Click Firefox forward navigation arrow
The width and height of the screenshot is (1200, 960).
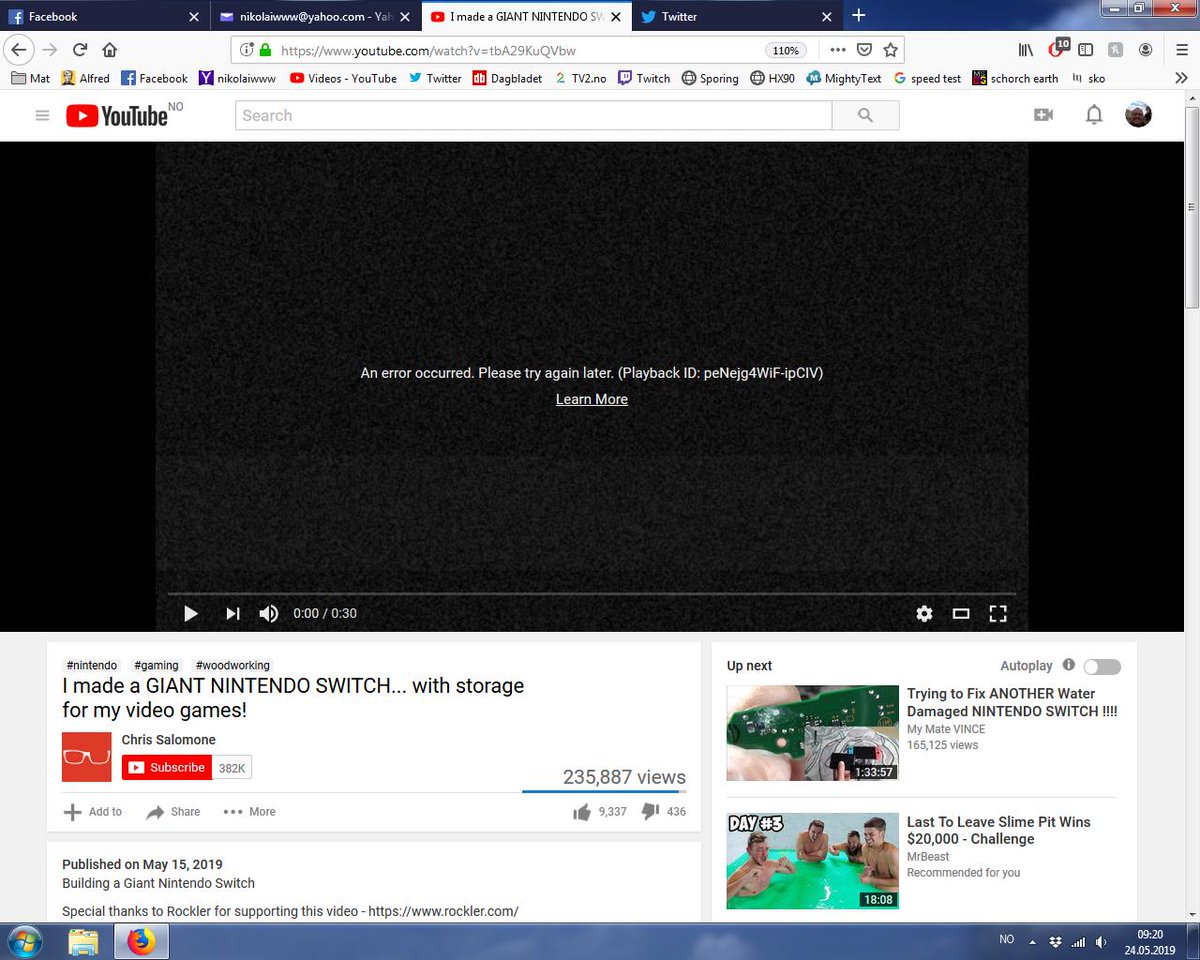pyautogui.click(x=49, y=50)
